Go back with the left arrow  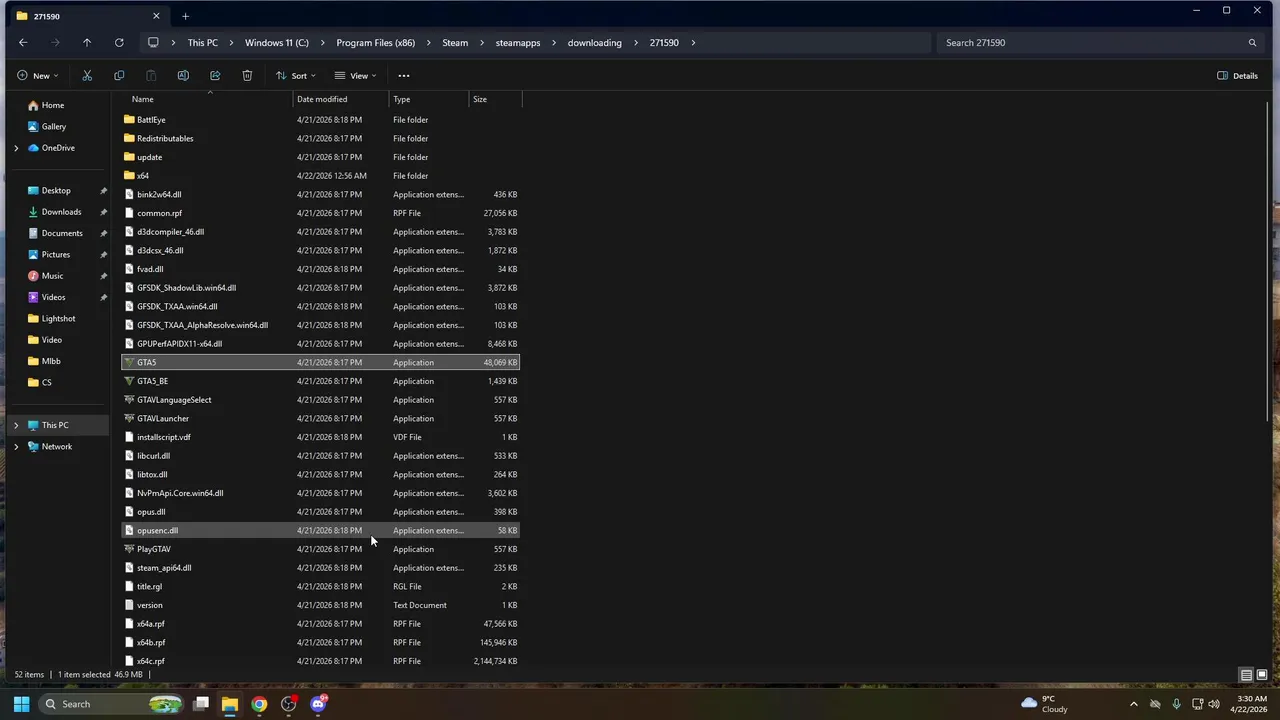tap(23, 43)
